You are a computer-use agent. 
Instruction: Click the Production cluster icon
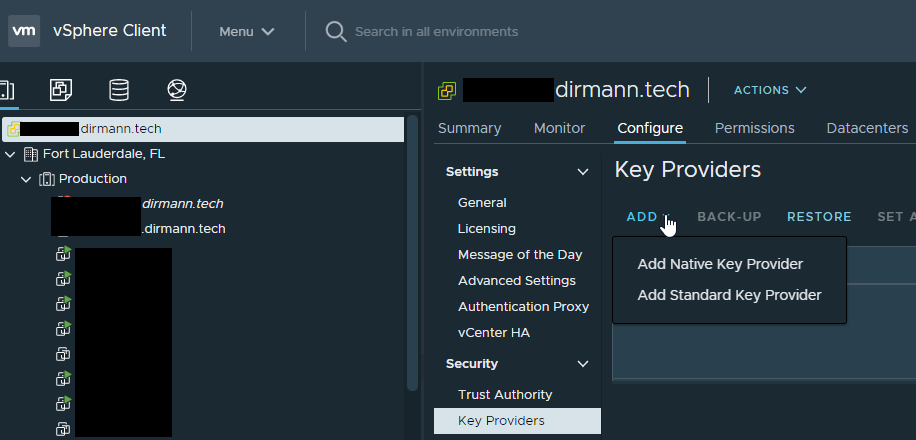coord(47,179)
